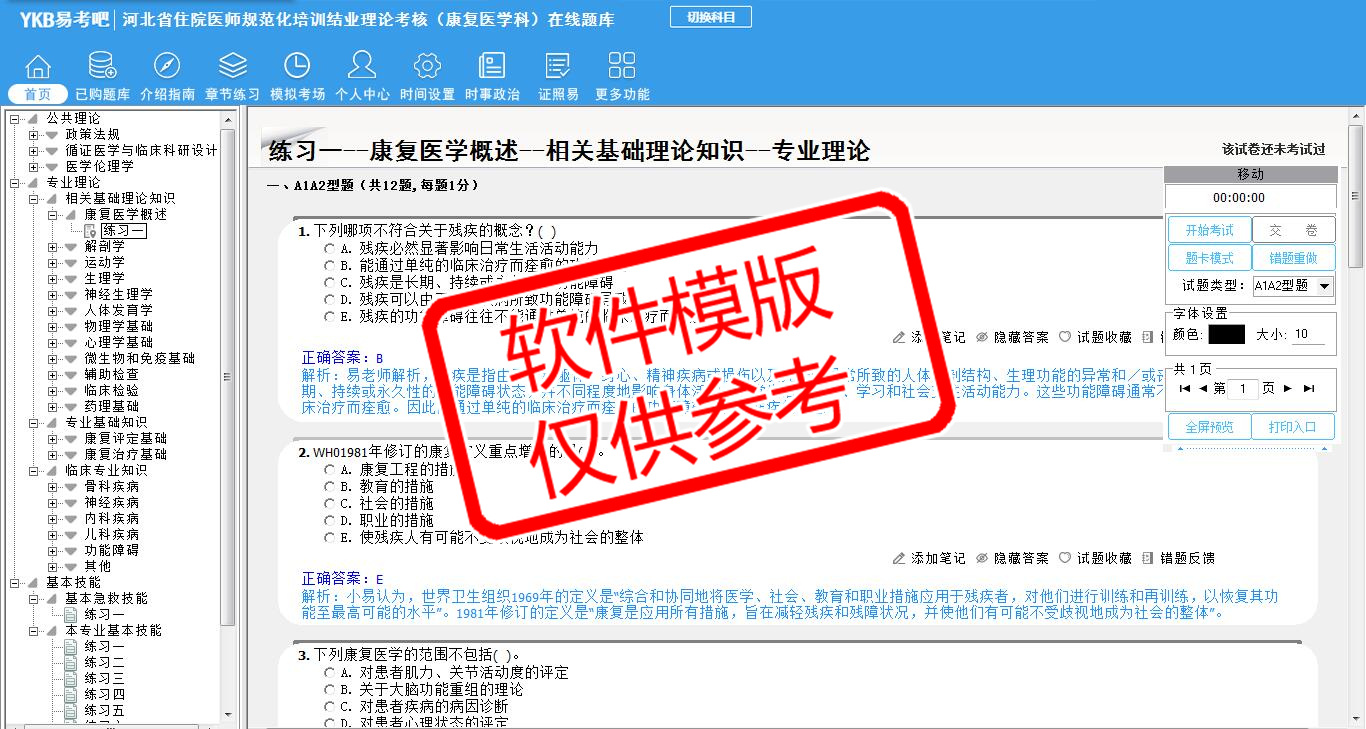Open 章节练习 layers icon

tap(232, 67)
